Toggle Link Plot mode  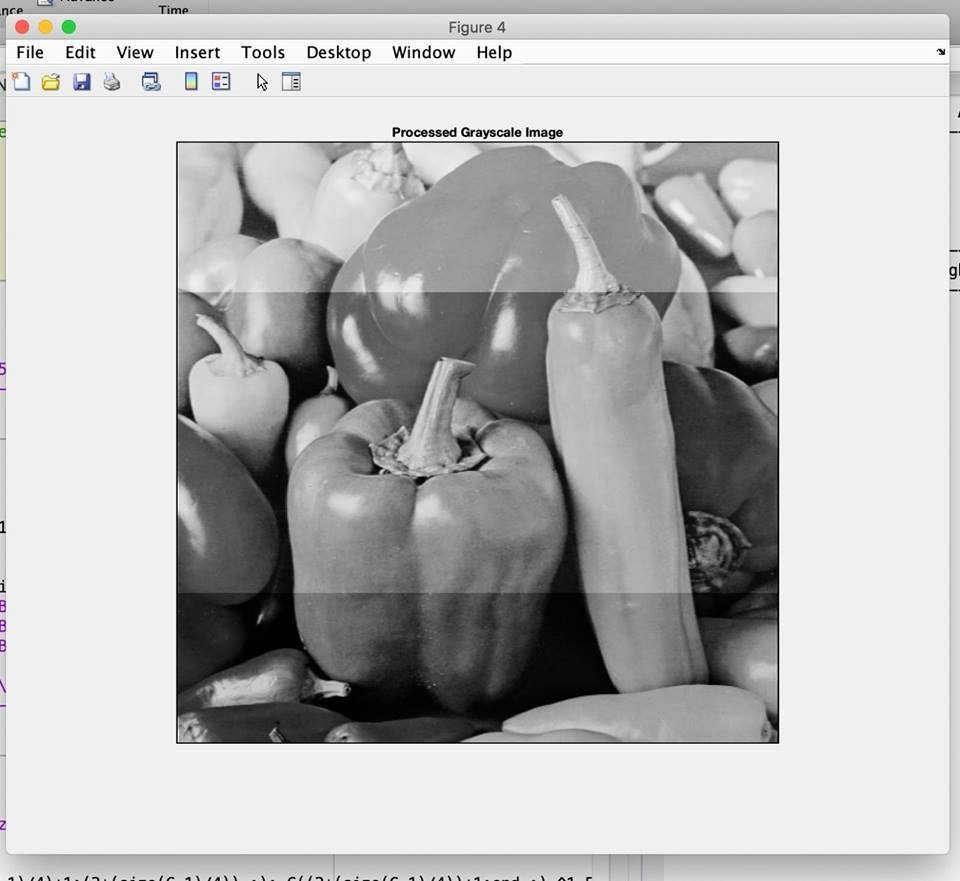(150, 81)
